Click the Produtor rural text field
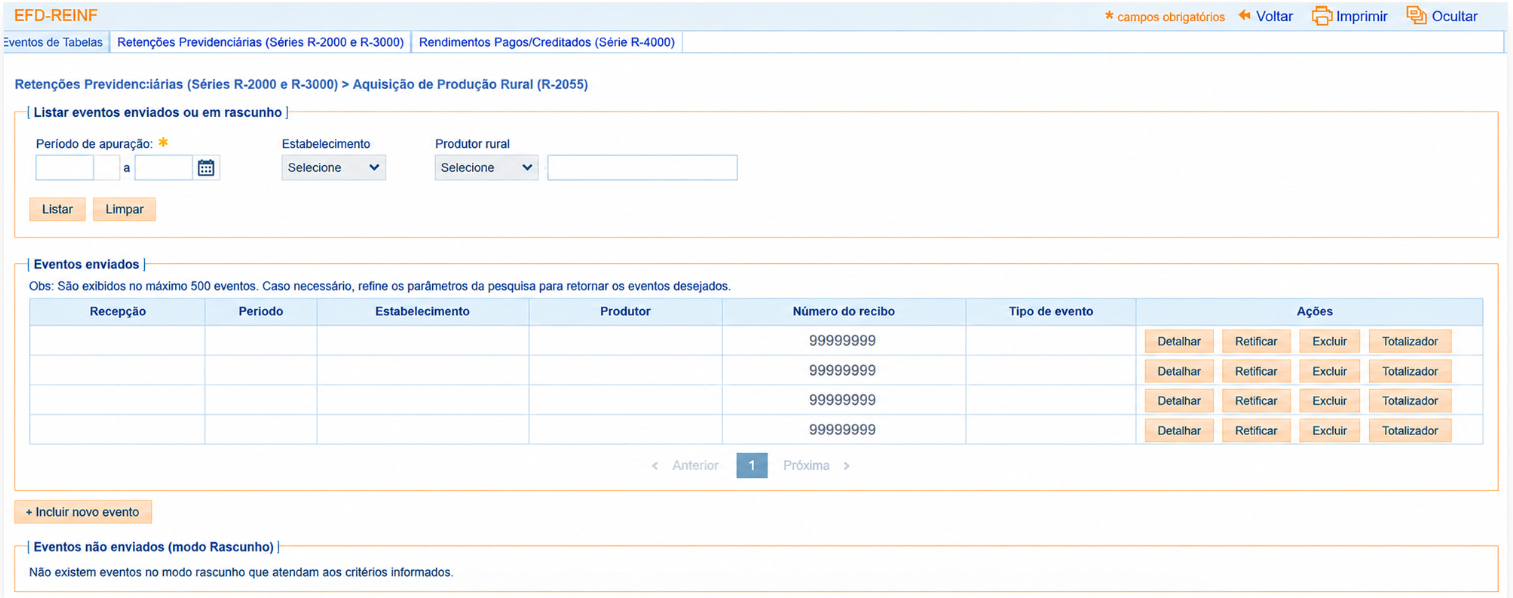The width and height of the screenshot is (1513, 598). point(642,168)
